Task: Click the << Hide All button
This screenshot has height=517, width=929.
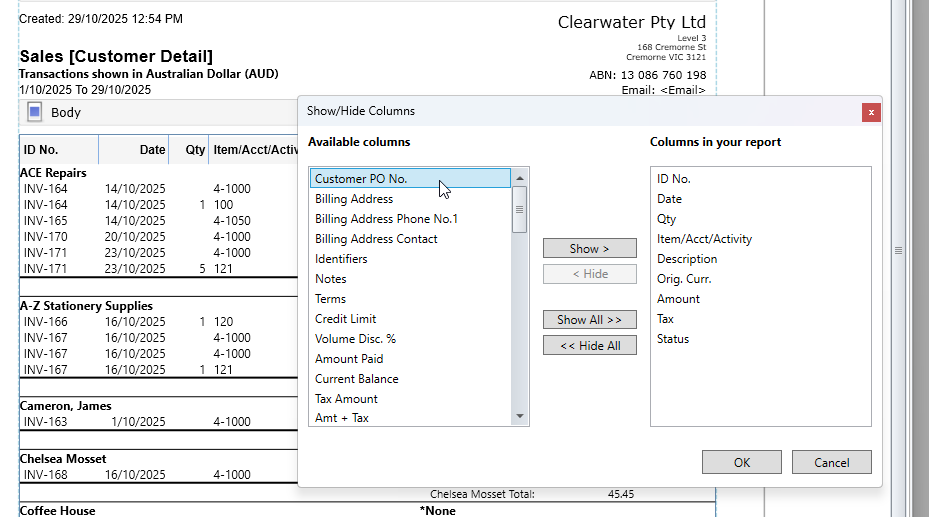Action: pyautogui.click(x=589, y=345)
